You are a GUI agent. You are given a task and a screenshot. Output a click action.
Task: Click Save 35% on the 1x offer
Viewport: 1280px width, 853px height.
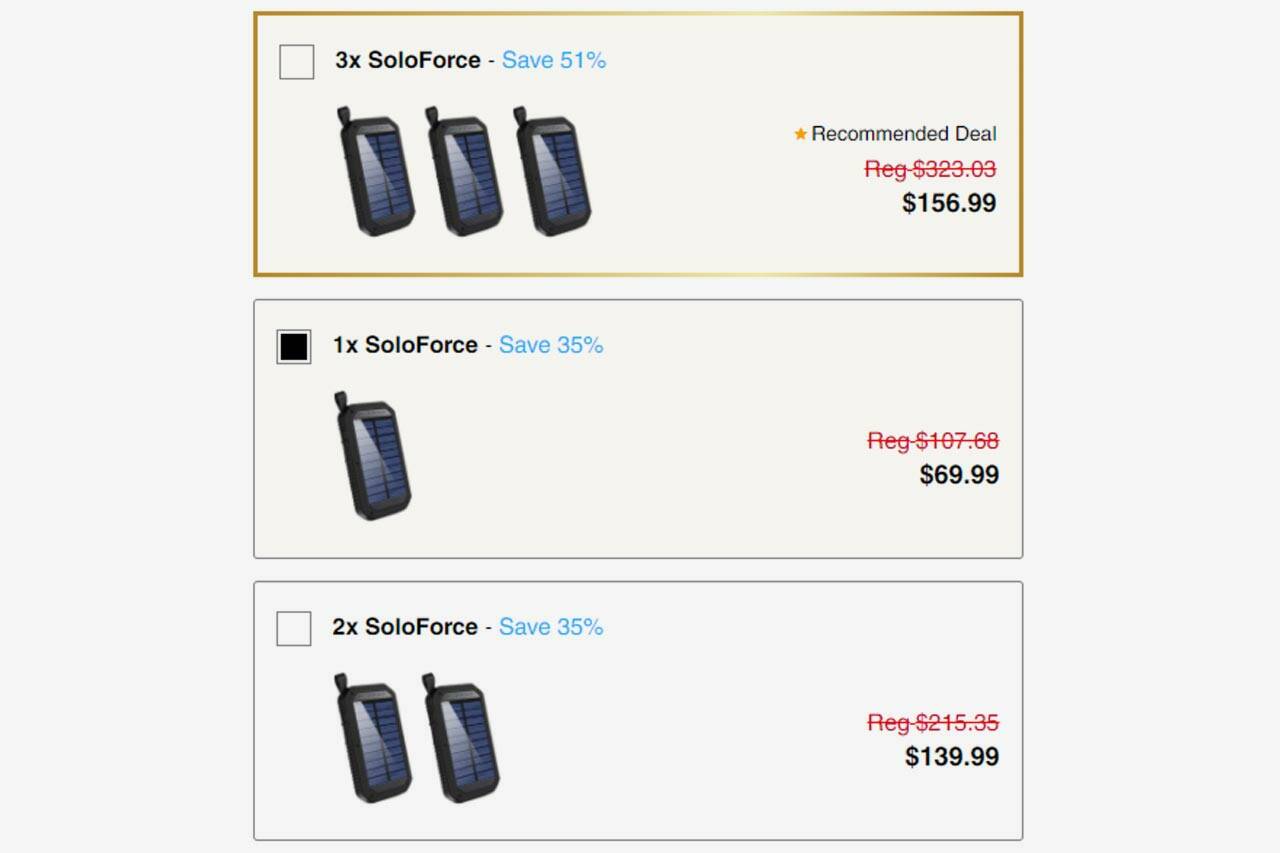(551, 345)
